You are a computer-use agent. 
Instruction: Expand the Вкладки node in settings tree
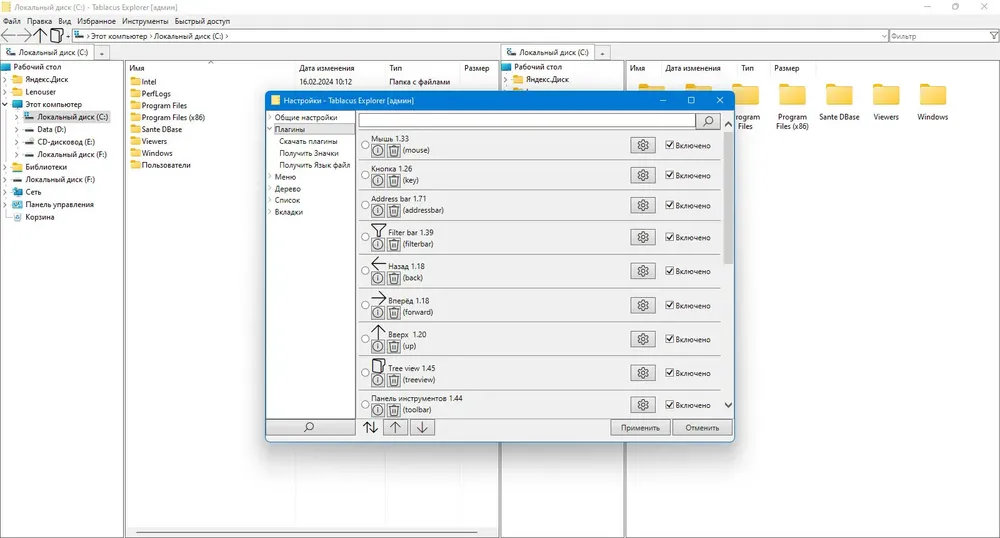click(x=270, y=212)
